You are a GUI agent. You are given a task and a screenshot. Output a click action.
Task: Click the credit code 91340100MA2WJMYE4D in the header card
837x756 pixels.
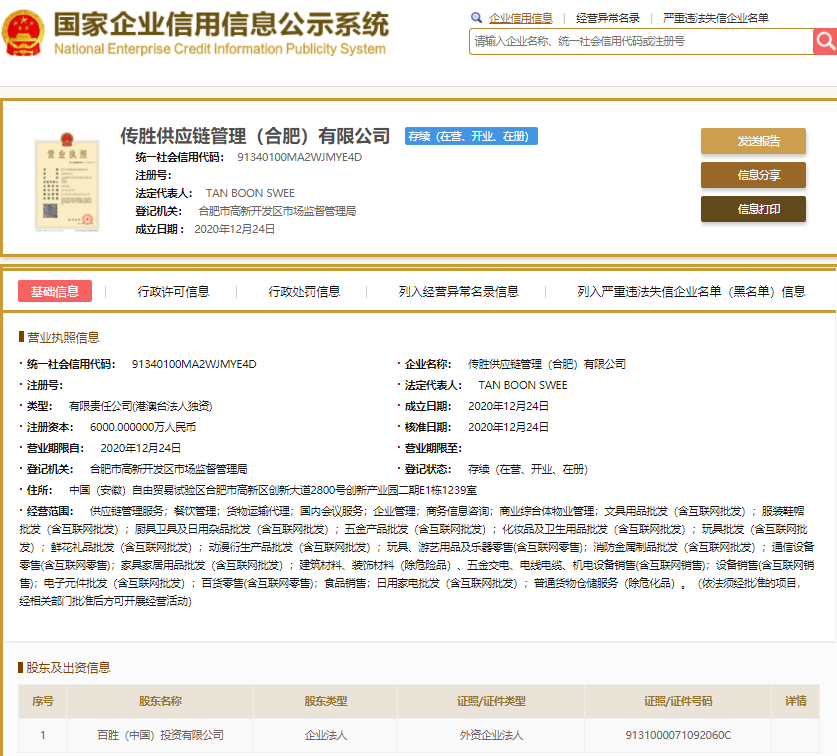tap(299, 157)
